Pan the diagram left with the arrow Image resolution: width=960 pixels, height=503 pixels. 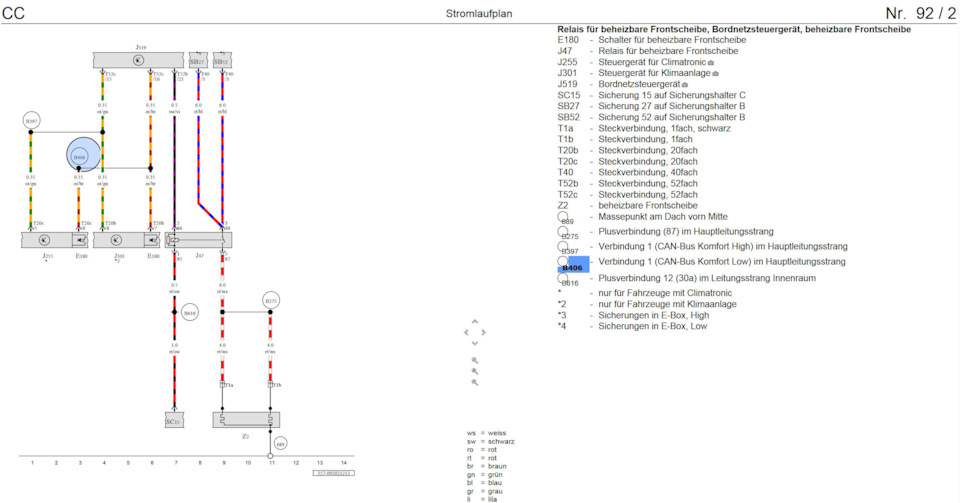pos(466,332)
